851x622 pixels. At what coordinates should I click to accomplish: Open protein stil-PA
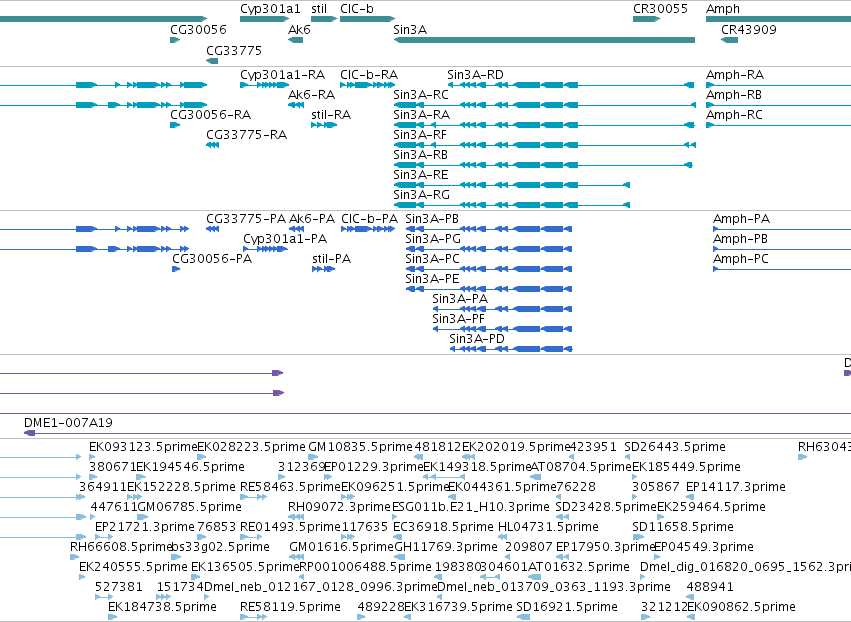pos(332,259)
